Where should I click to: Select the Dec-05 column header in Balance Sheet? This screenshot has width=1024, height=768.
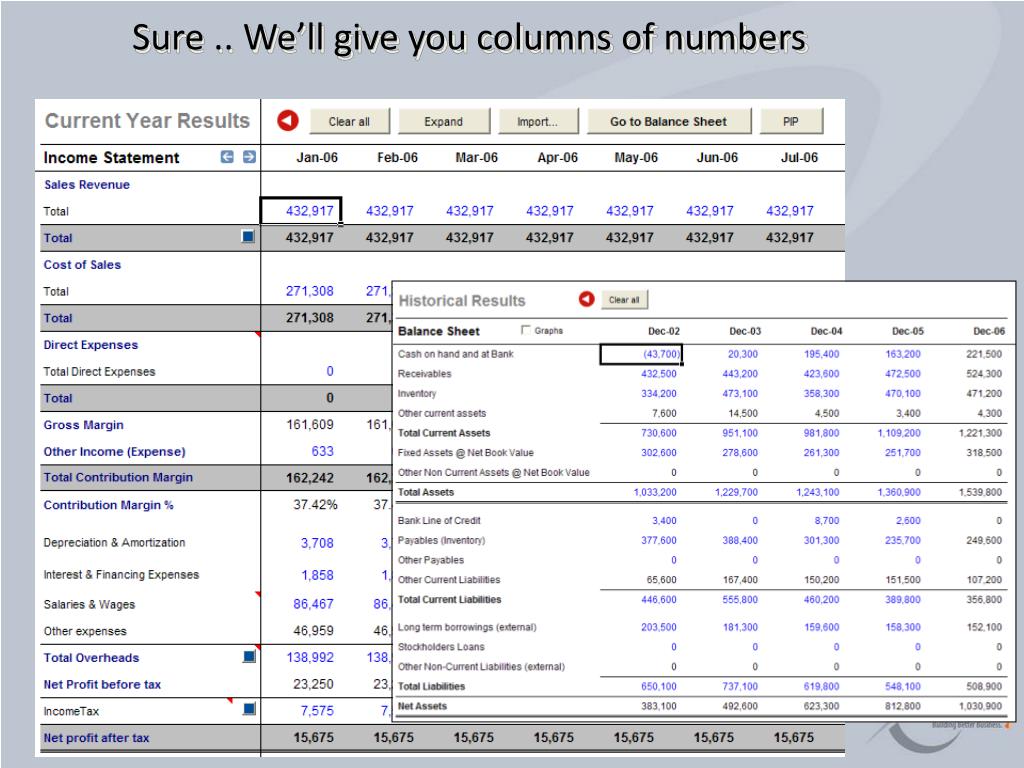pyautogui.click(x=908, y=331)
